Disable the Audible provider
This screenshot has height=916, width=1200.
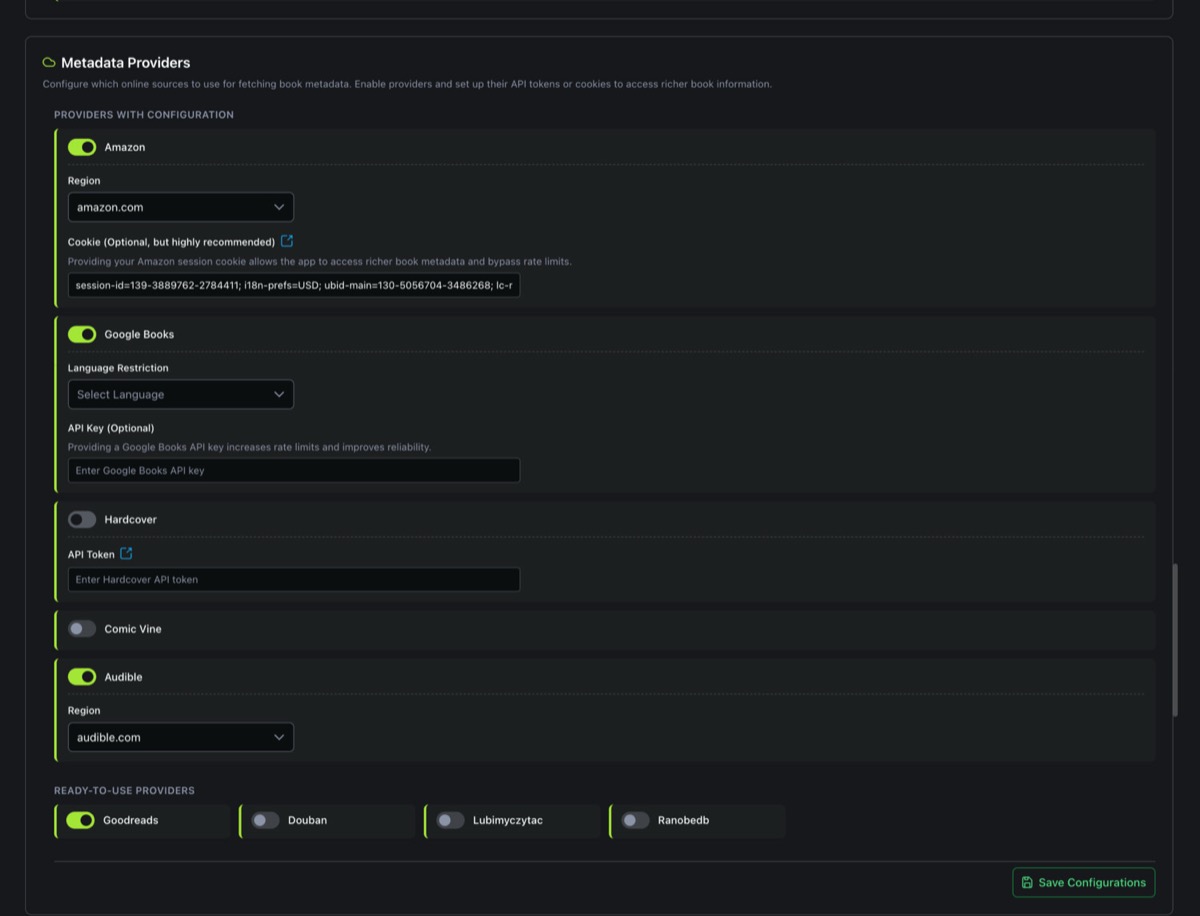pyautogui.click(x=82, y=677)
